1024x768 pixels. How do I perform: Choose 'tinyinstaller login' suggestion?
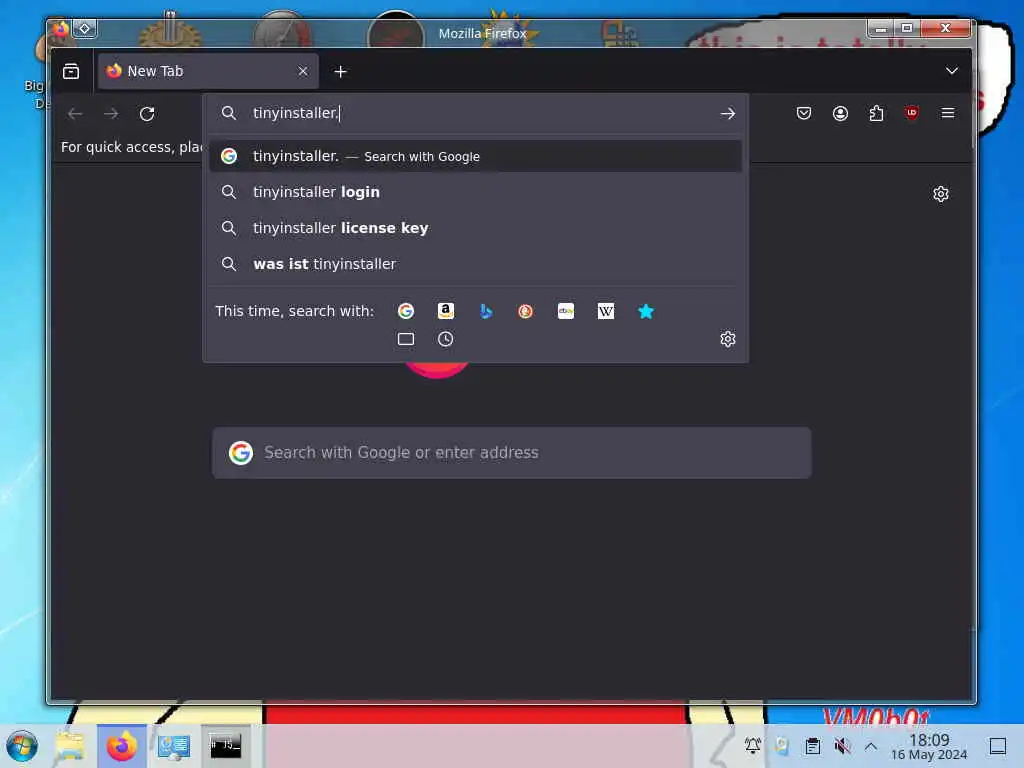[475, 192]
